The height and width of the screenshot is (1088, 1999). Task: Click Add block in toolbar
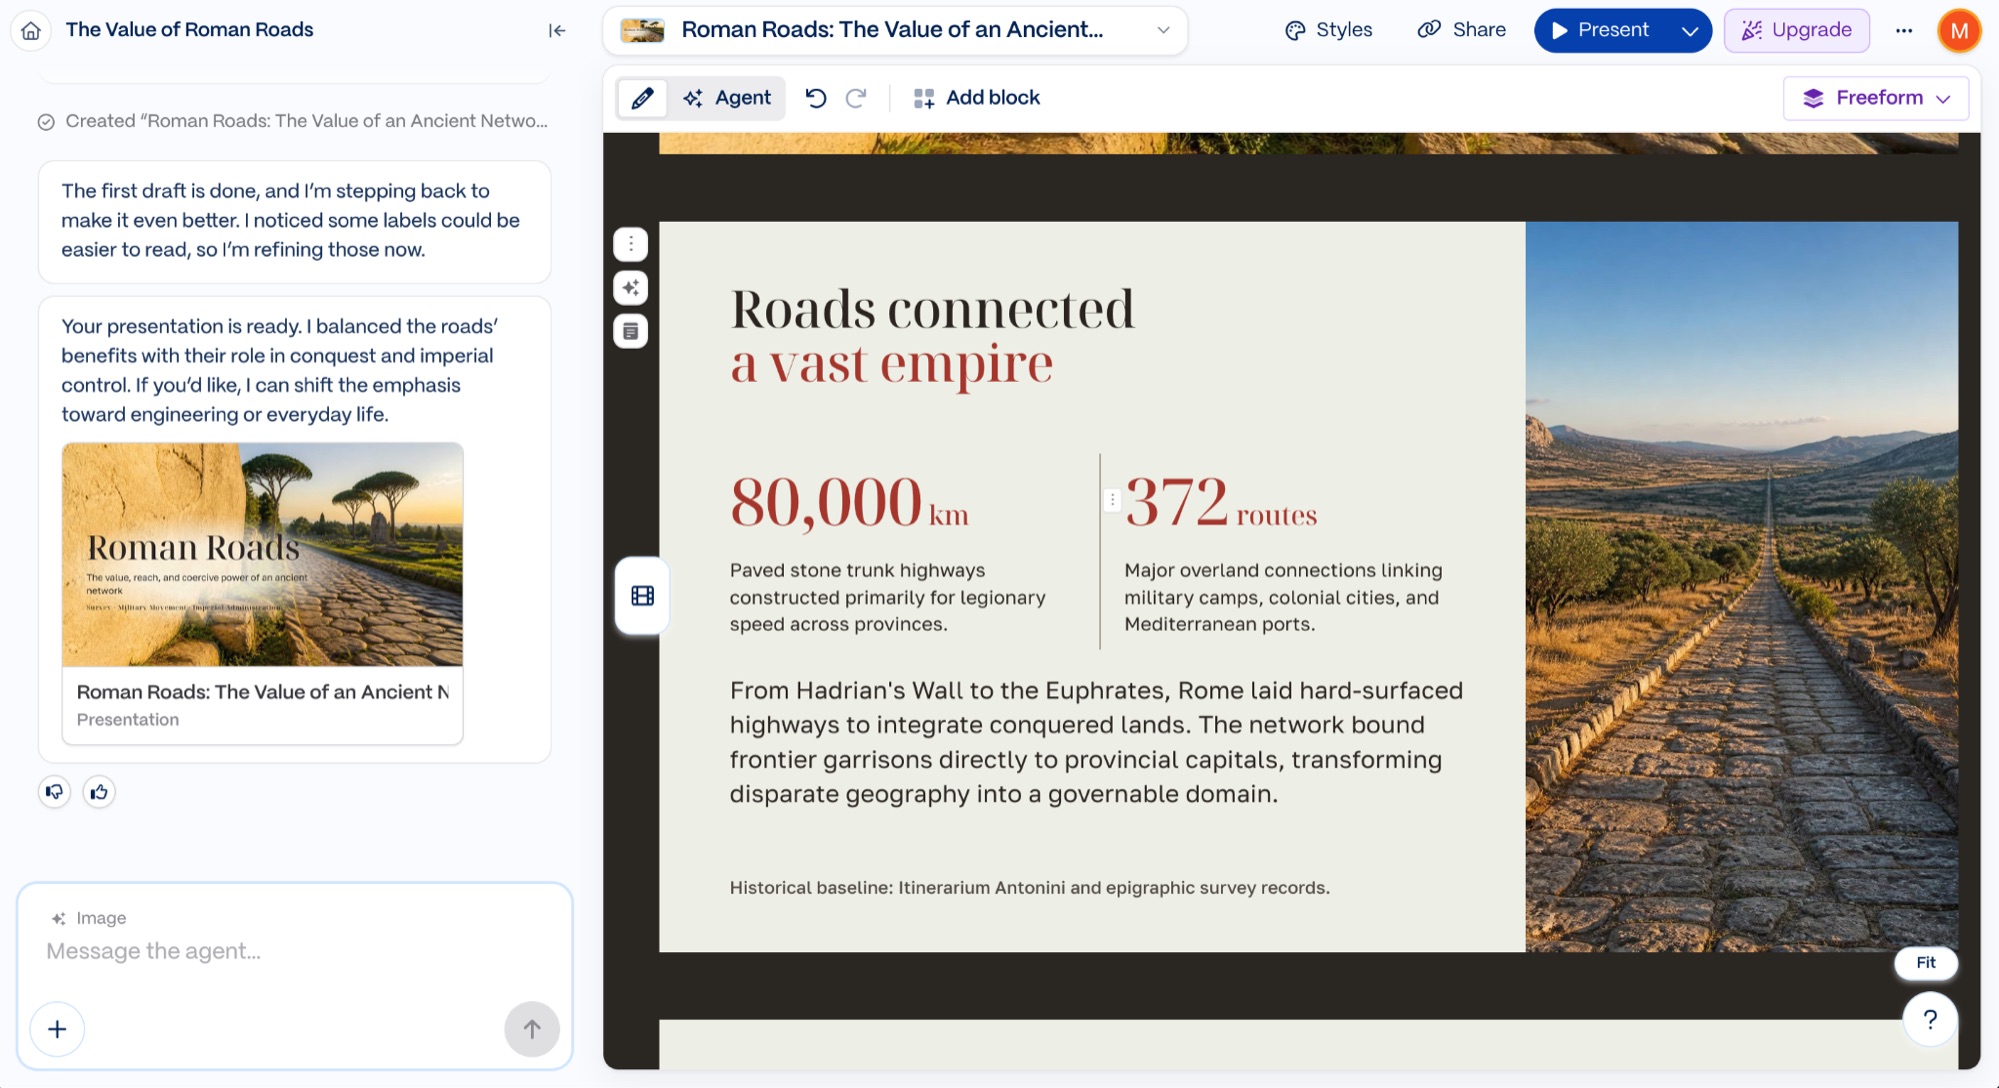977,98
